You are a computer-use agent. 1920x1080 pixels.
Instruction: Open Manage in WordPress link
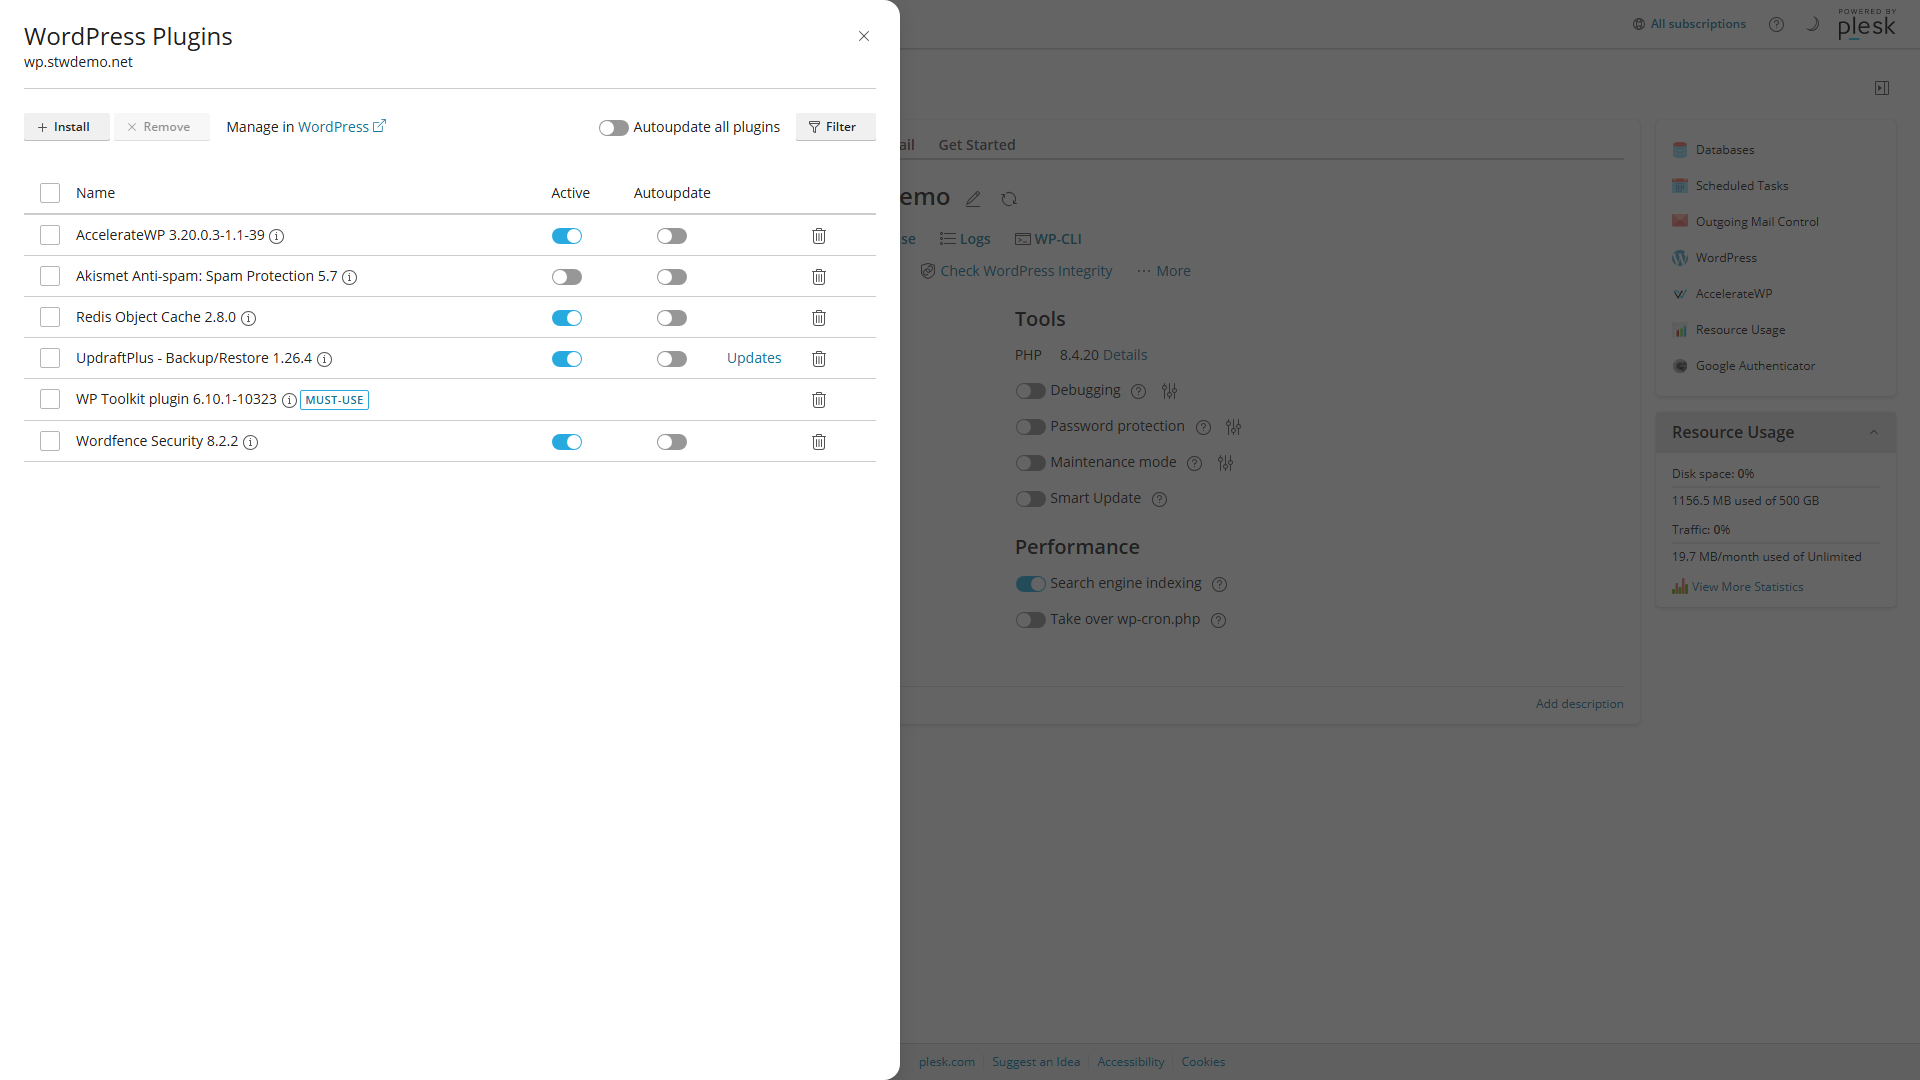342,127
